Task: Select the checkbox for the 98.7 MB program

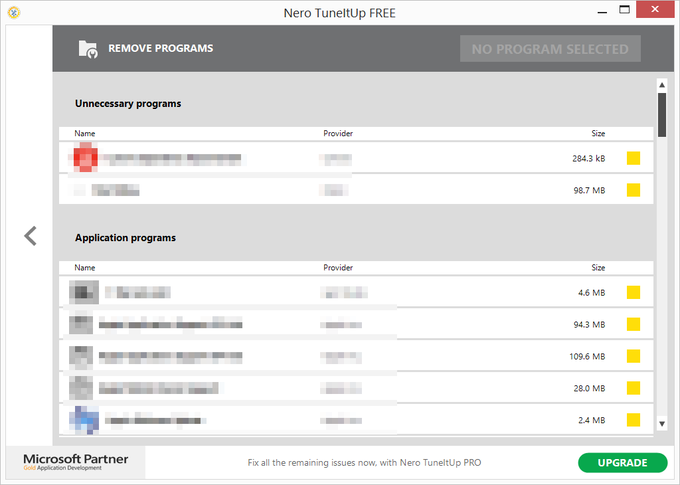Action: [x=633, y=190]
